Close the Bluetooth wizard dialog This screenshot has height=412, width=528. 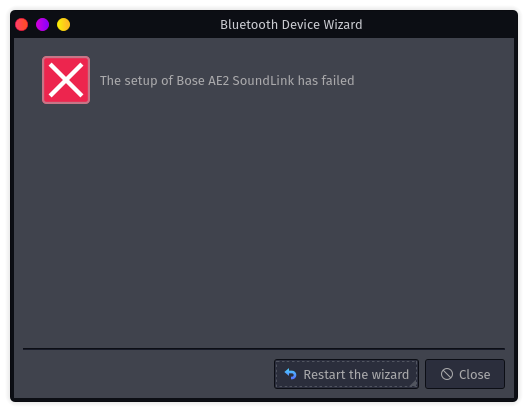click(x=465, y=374)
